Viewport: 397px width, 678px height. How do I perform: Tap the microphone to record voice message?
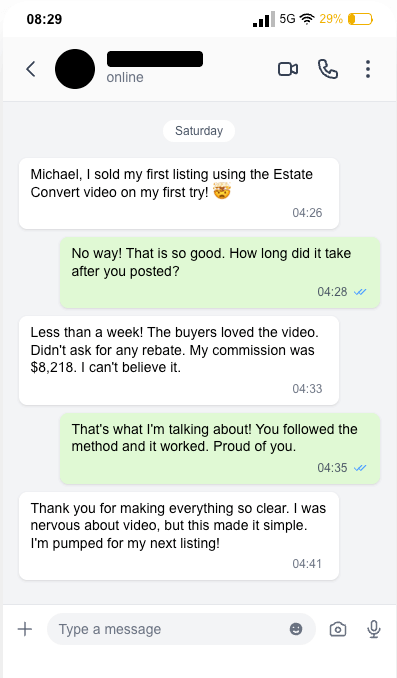point(374,629)
